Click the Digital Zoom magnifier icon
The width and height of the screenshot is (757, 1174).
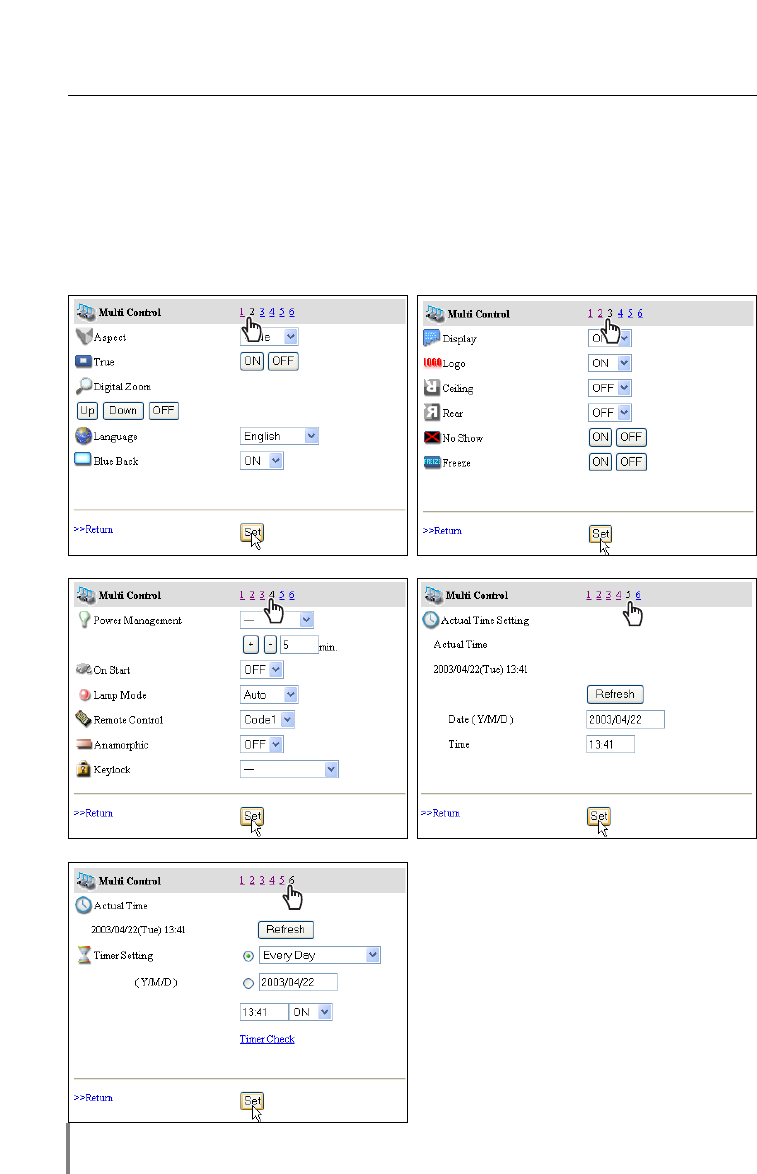coord(85,386)
